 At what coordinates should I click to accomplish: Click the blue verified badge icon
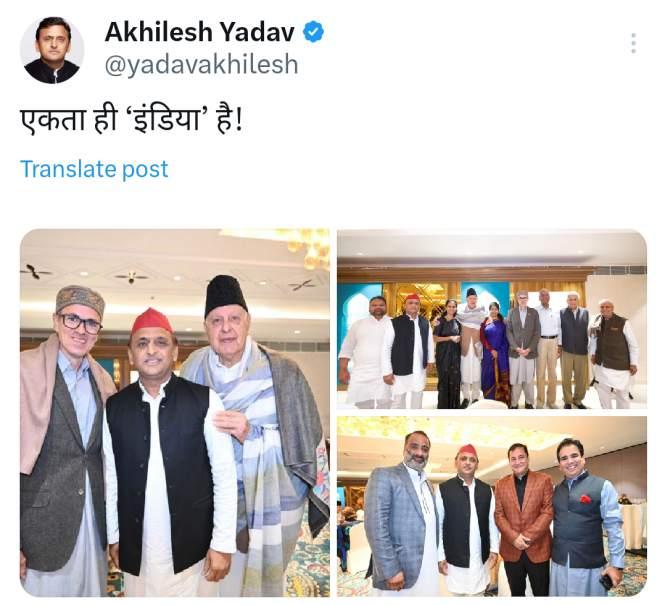click(x=313, y=32)
